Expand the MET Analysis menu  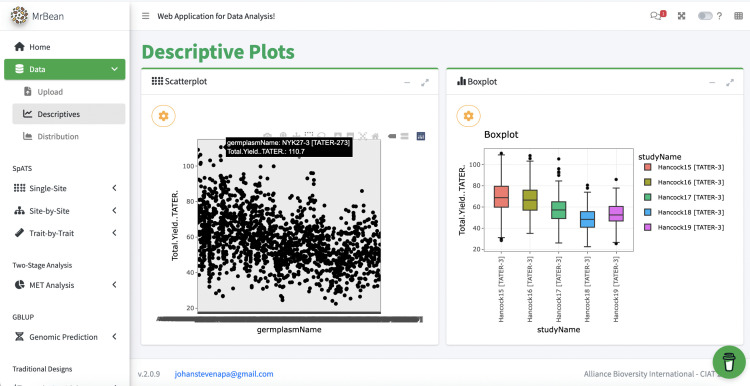(65, 285)
